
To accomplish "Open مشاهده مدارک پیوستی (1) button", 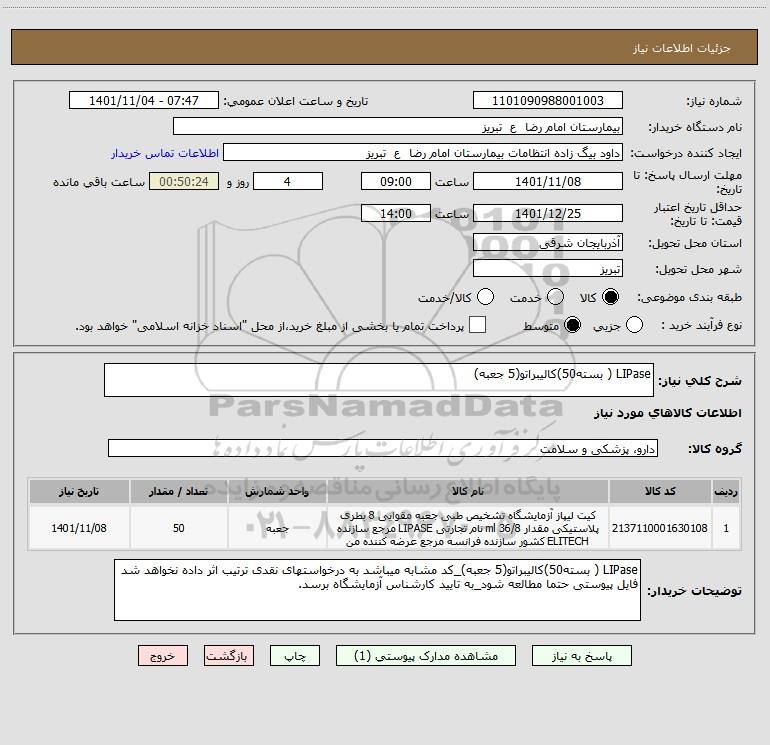I will [x=426, y=656].
